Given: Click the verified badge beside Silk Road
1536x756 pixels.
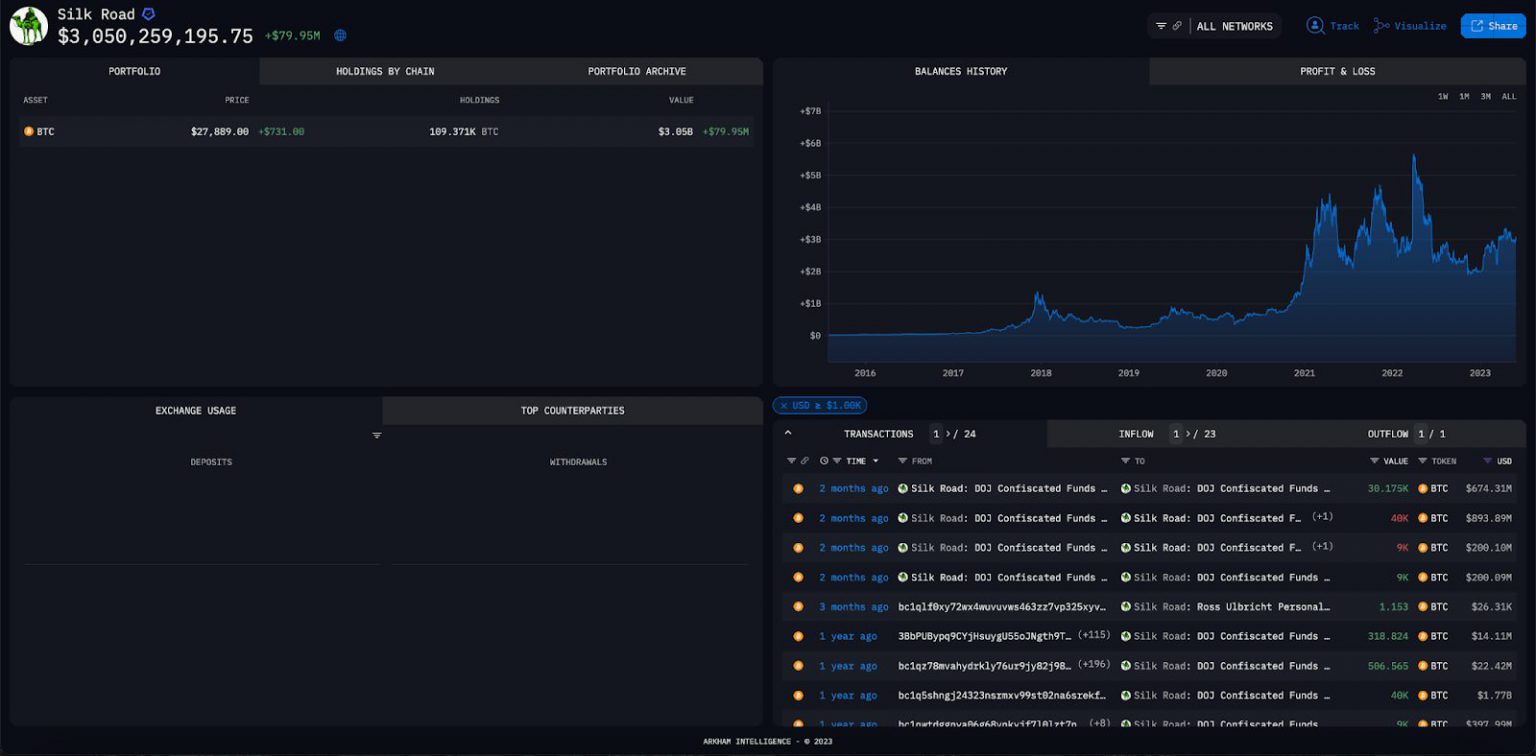Looking at the screenshot, I should coord(149,14).
